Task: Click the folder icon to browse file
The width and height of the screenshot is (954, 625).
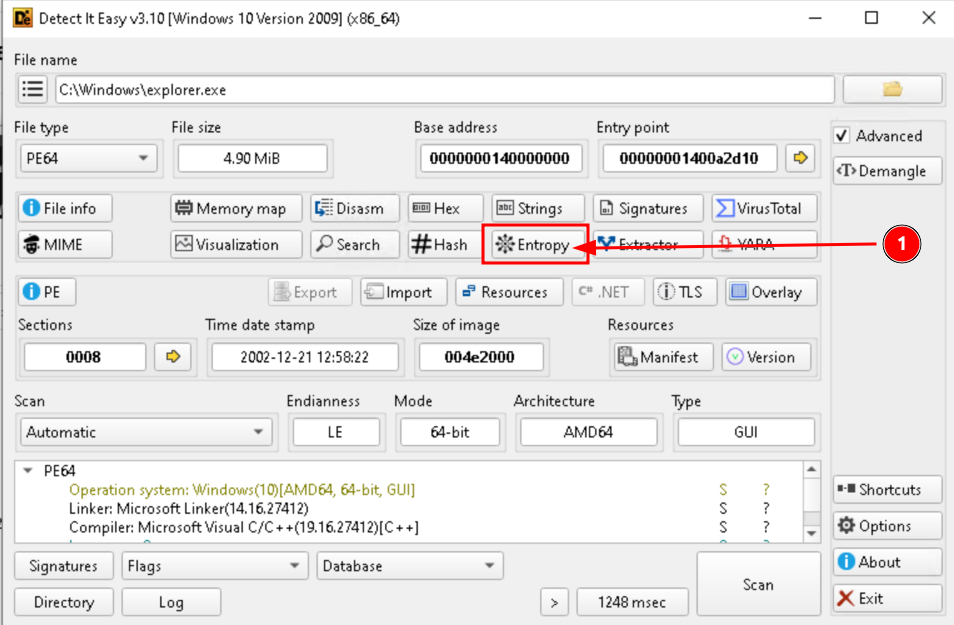Action: coord(892,90)
